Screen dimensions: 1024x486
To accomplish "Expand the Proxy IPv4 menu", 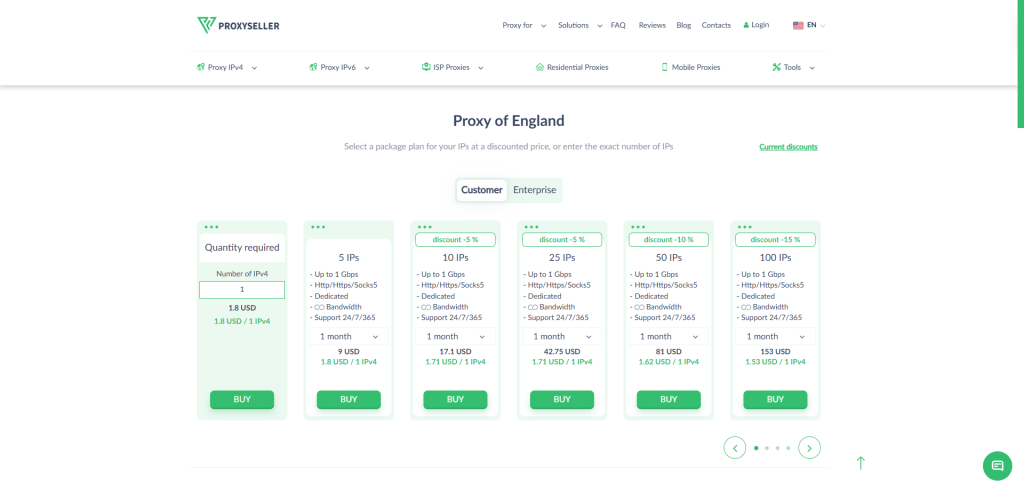I will (x=227, y=68).
